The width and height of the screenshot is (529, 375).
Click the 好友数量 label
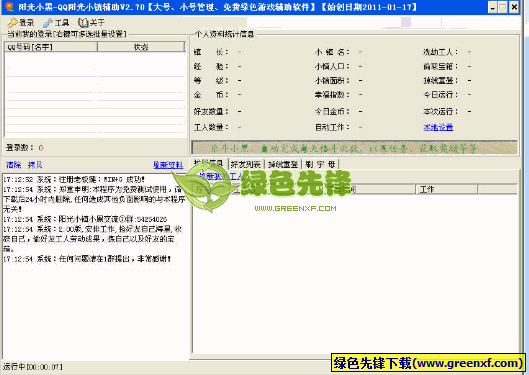point(211,111)
